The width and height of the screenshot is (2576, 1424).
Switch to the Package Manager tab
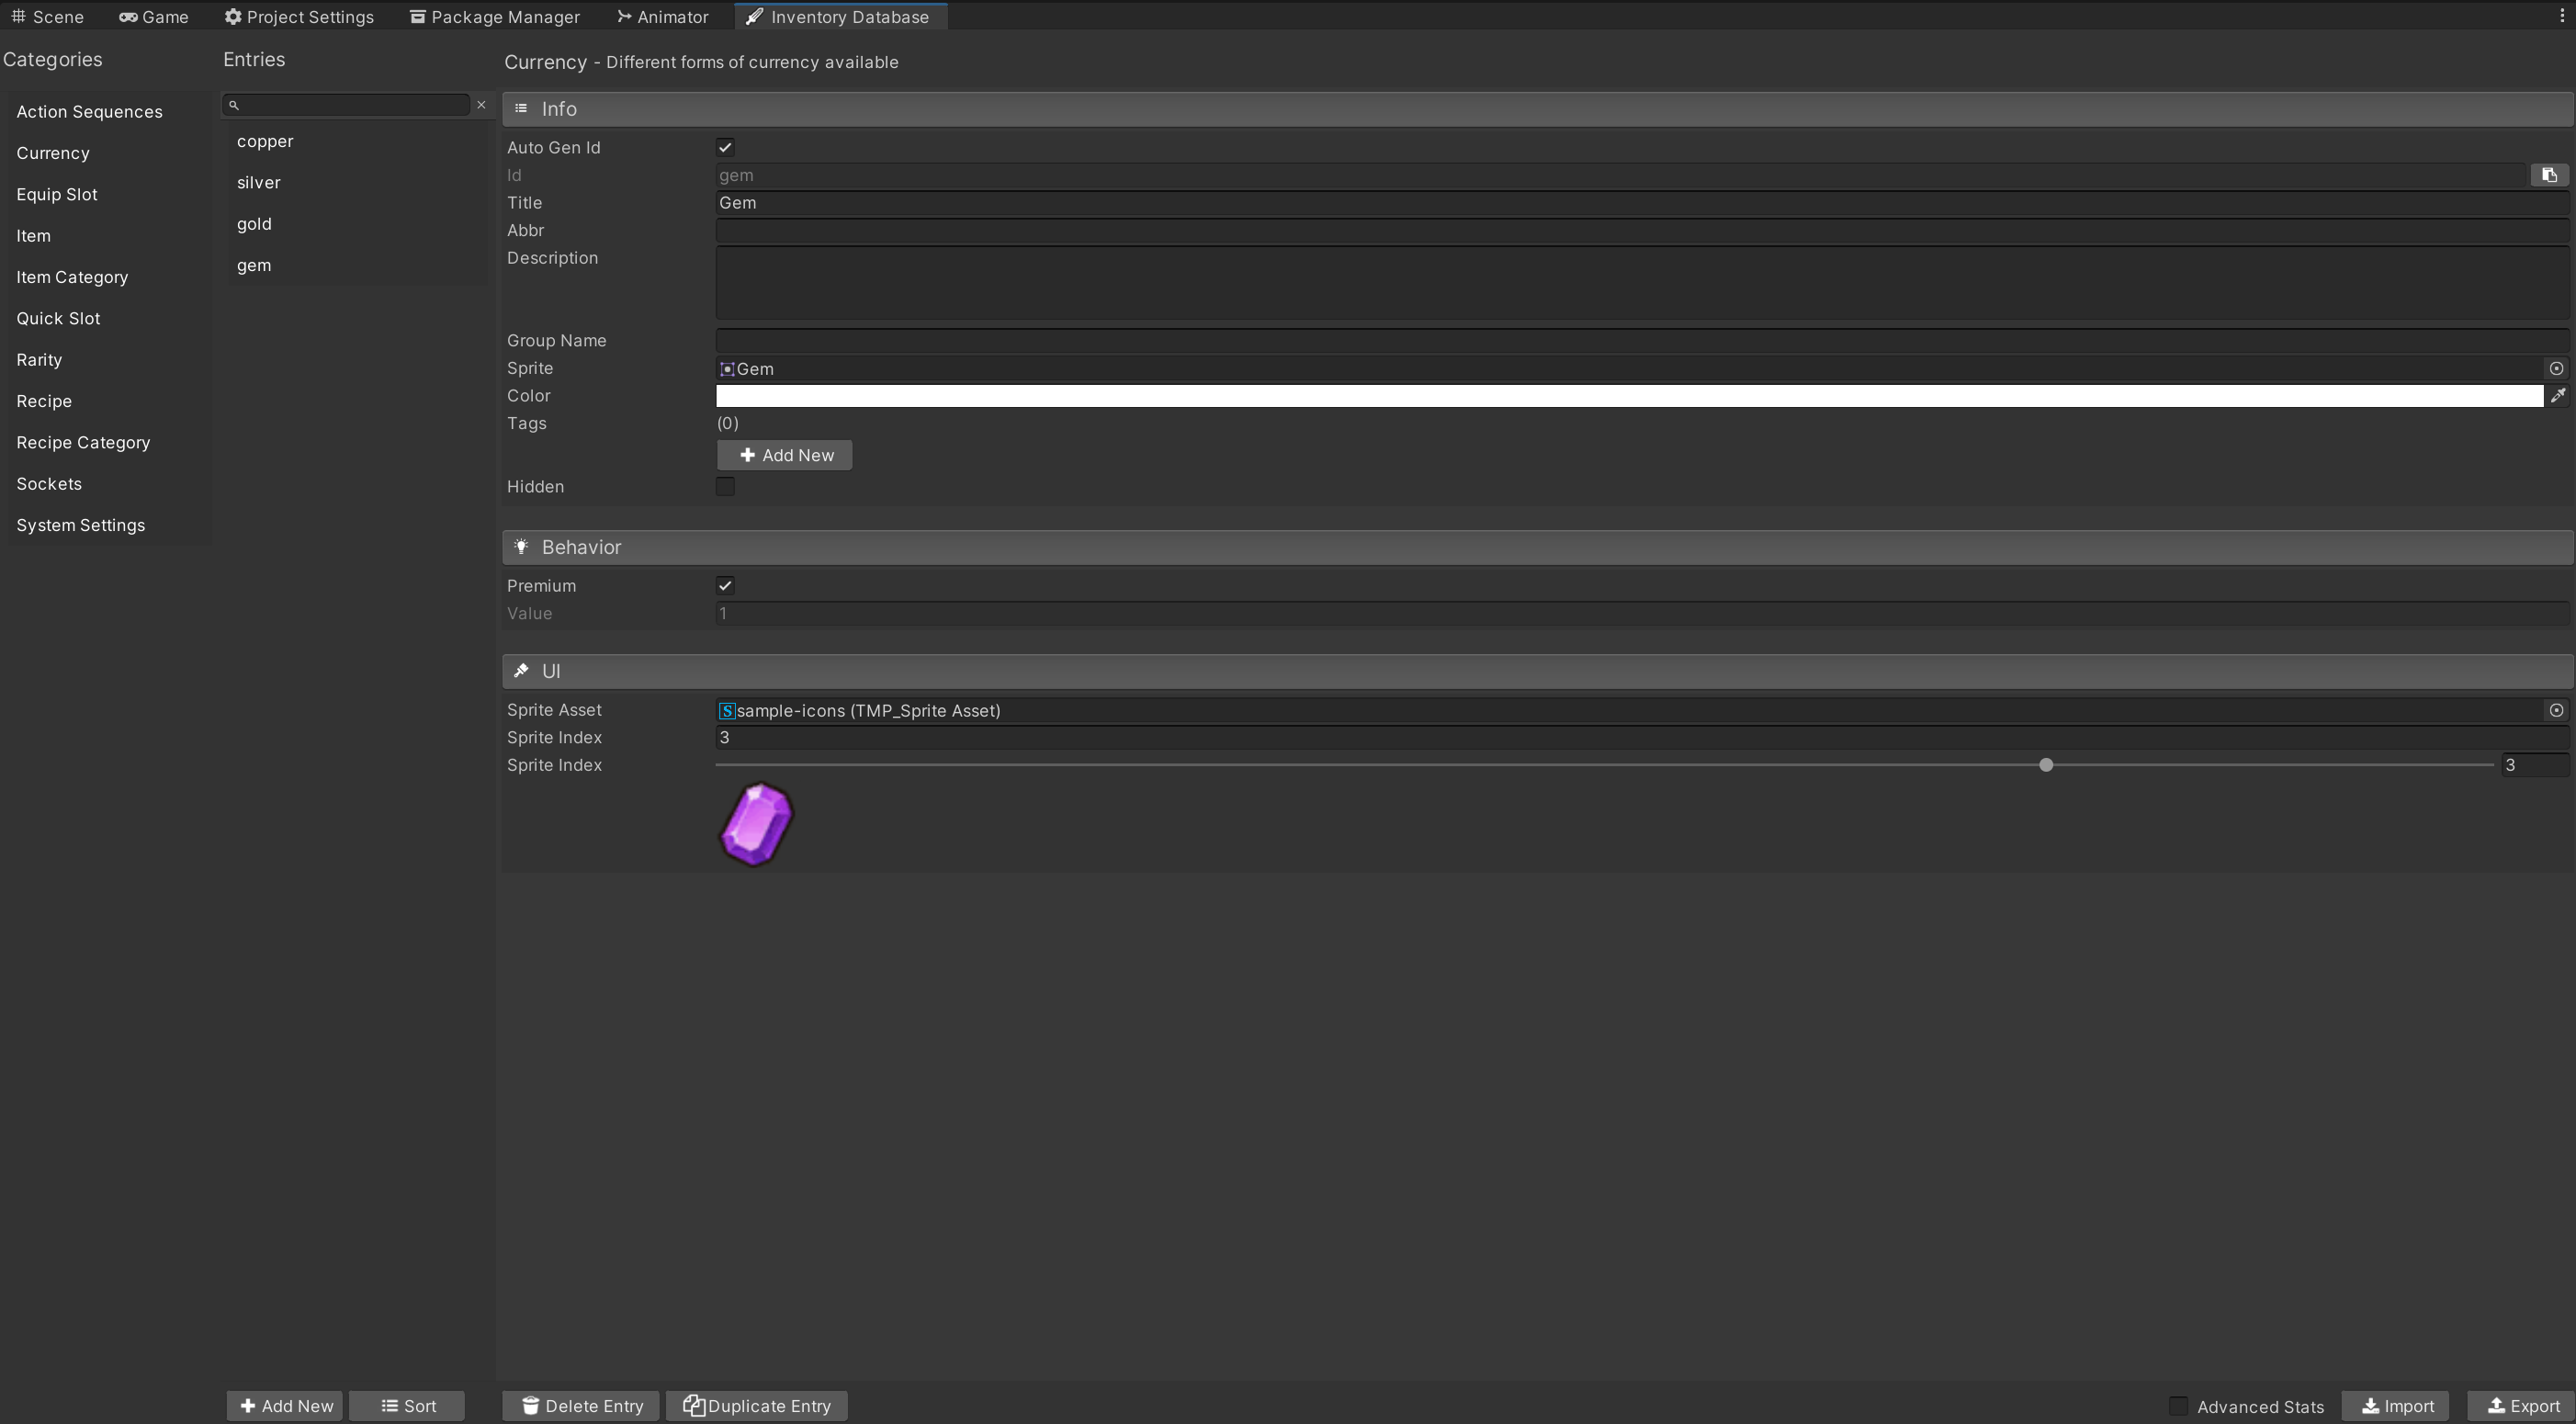pos(494,17)
